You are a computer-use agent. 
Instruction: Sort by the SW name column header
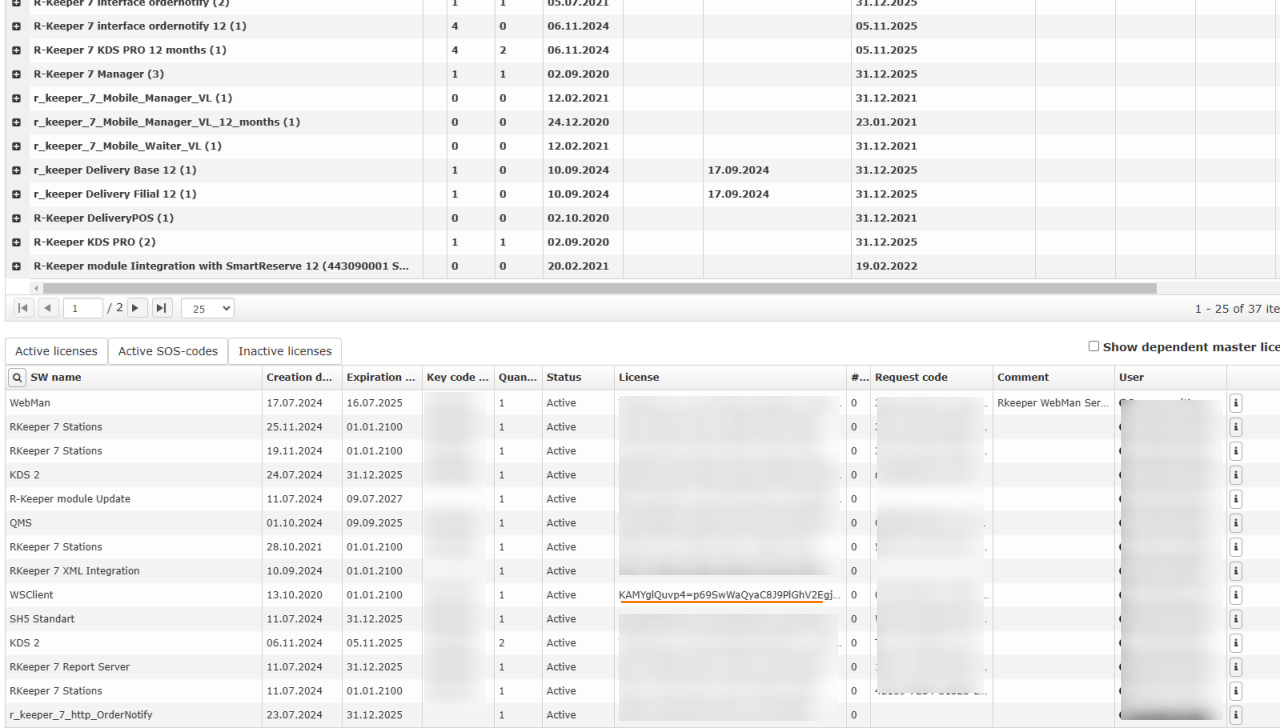coord(56,377)
